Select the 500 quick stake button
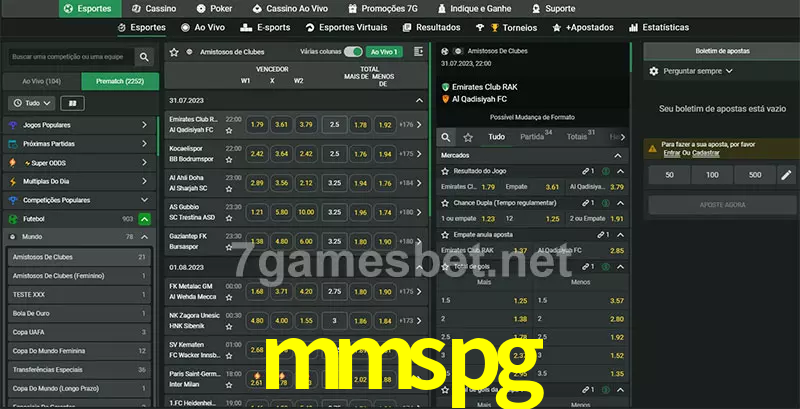The width and height of the screenshot is (800, 409). [755, 175]
